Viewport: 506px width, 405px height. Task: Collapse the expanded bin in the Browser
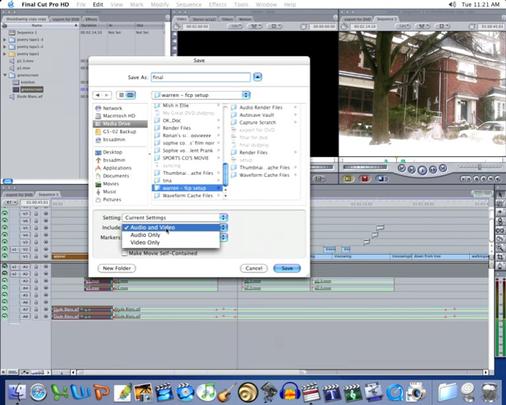point(5,75)
